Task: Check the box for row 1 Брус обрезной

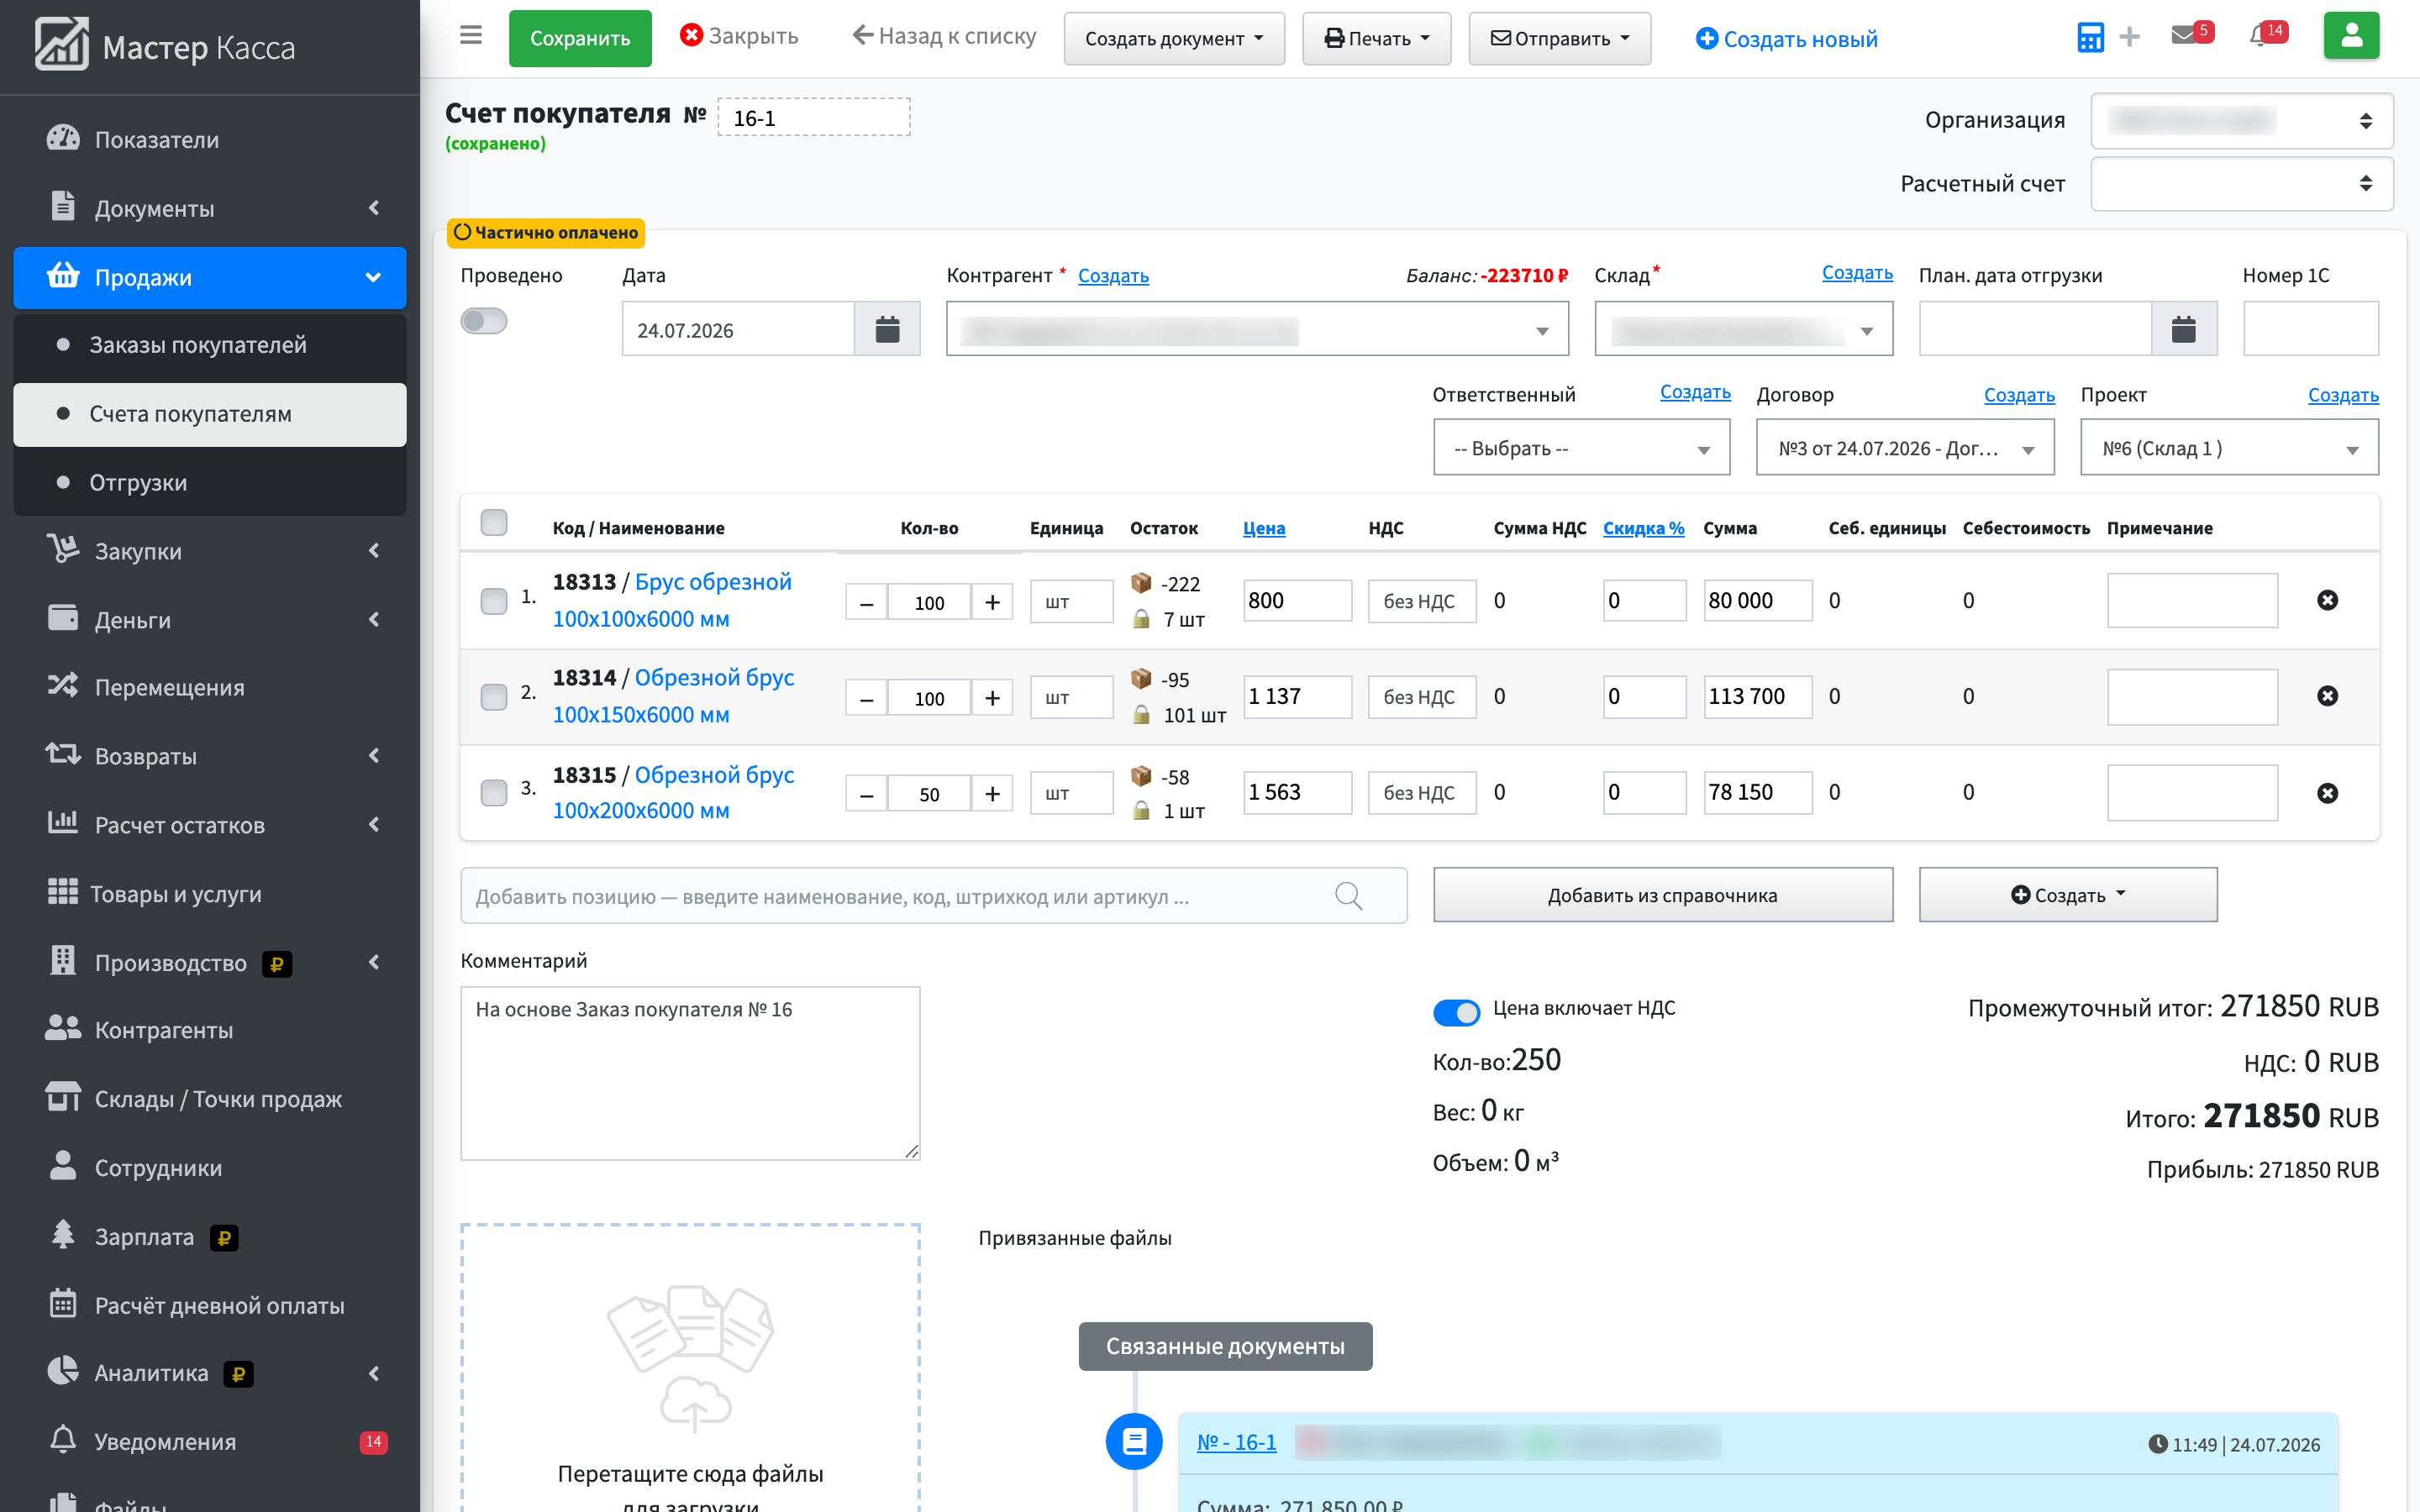Action: [494, 601]
